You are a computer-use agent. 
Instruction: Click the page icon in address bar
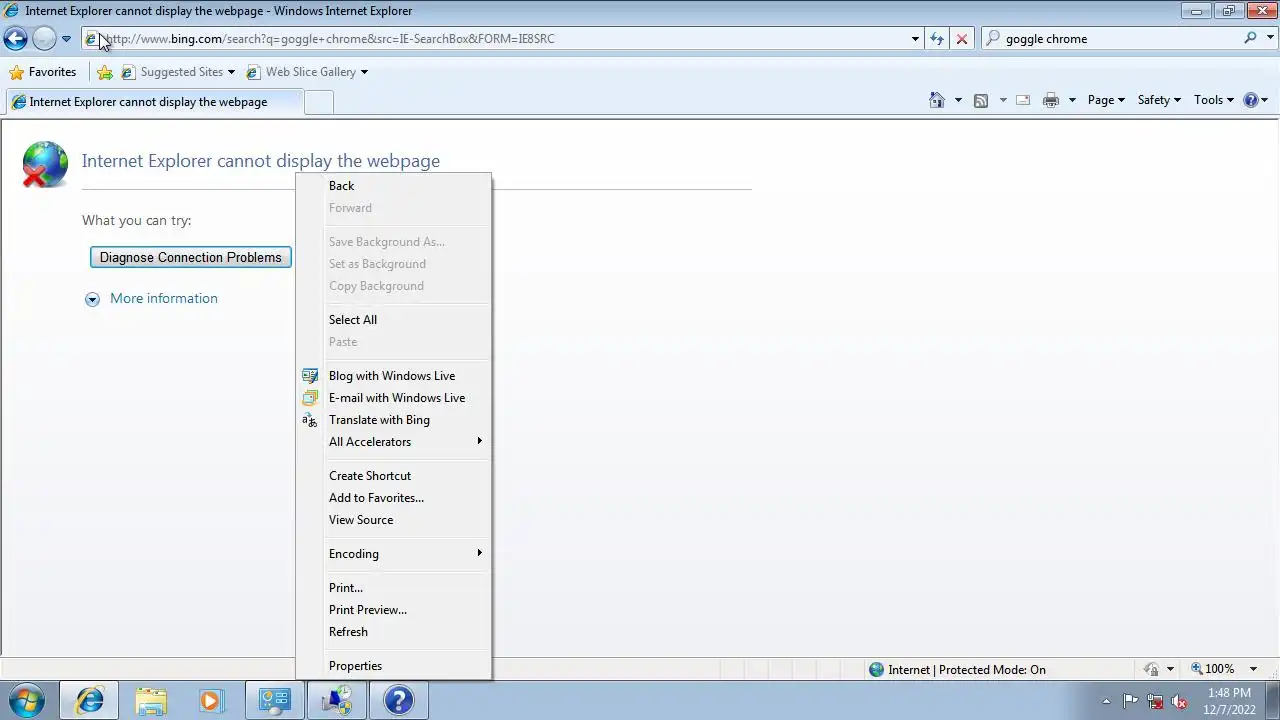click(x=91, y=39)
